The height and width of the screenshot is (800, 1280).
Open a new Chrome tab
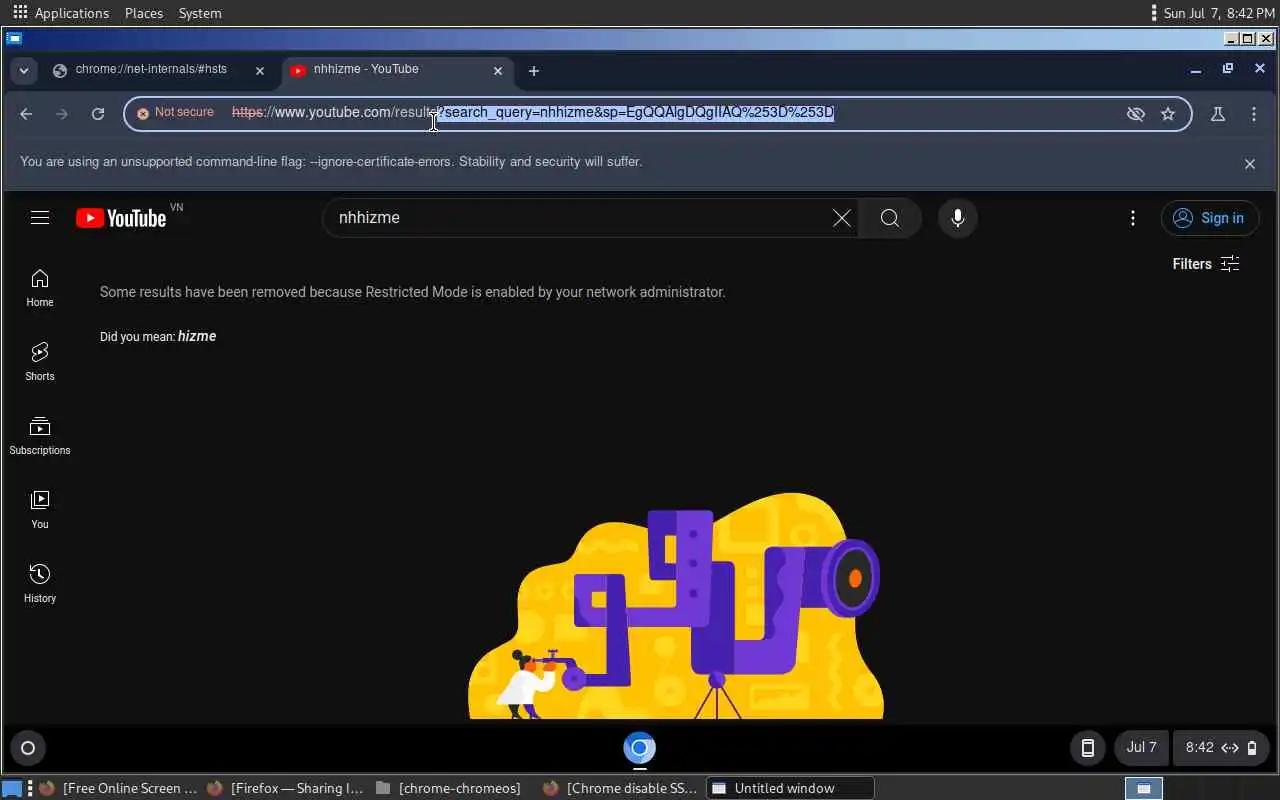pyautogui.click(x=534, y=71)
